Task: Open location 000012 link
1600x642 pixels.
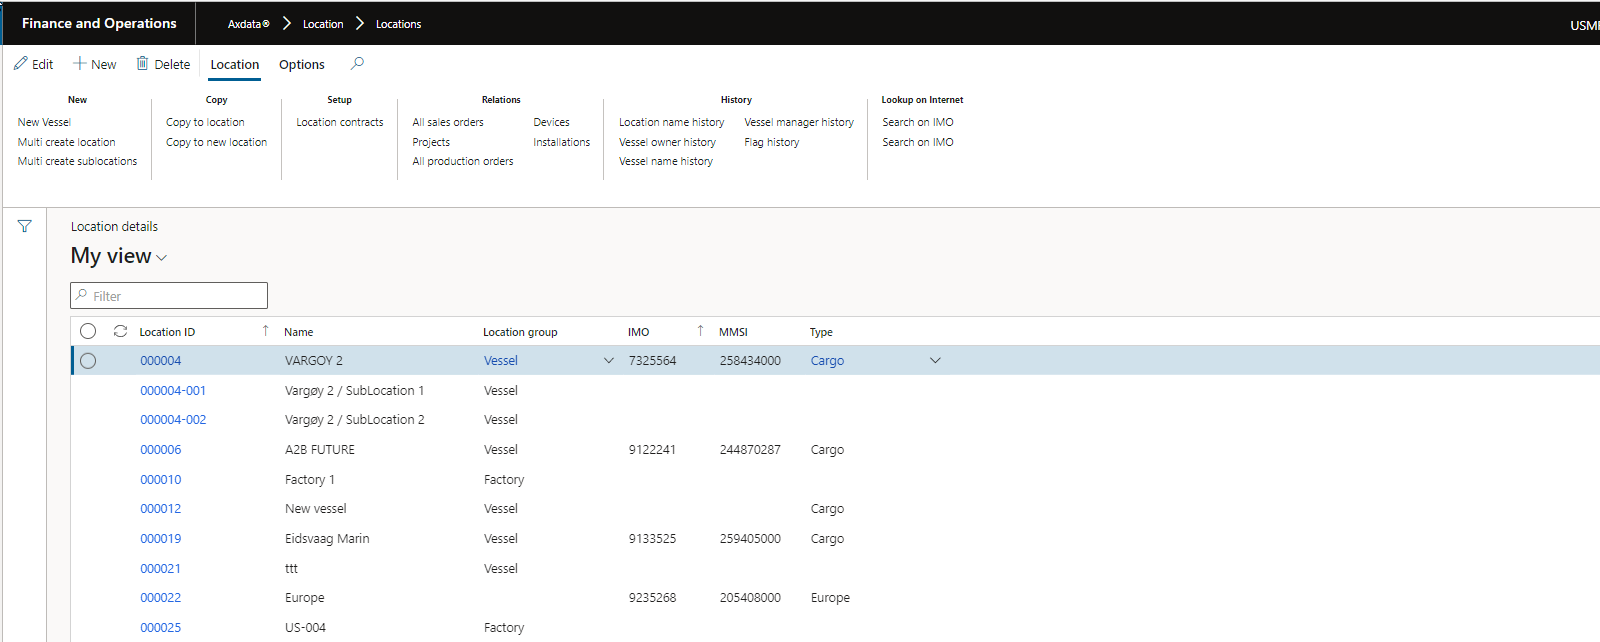Action: point(161,509)
